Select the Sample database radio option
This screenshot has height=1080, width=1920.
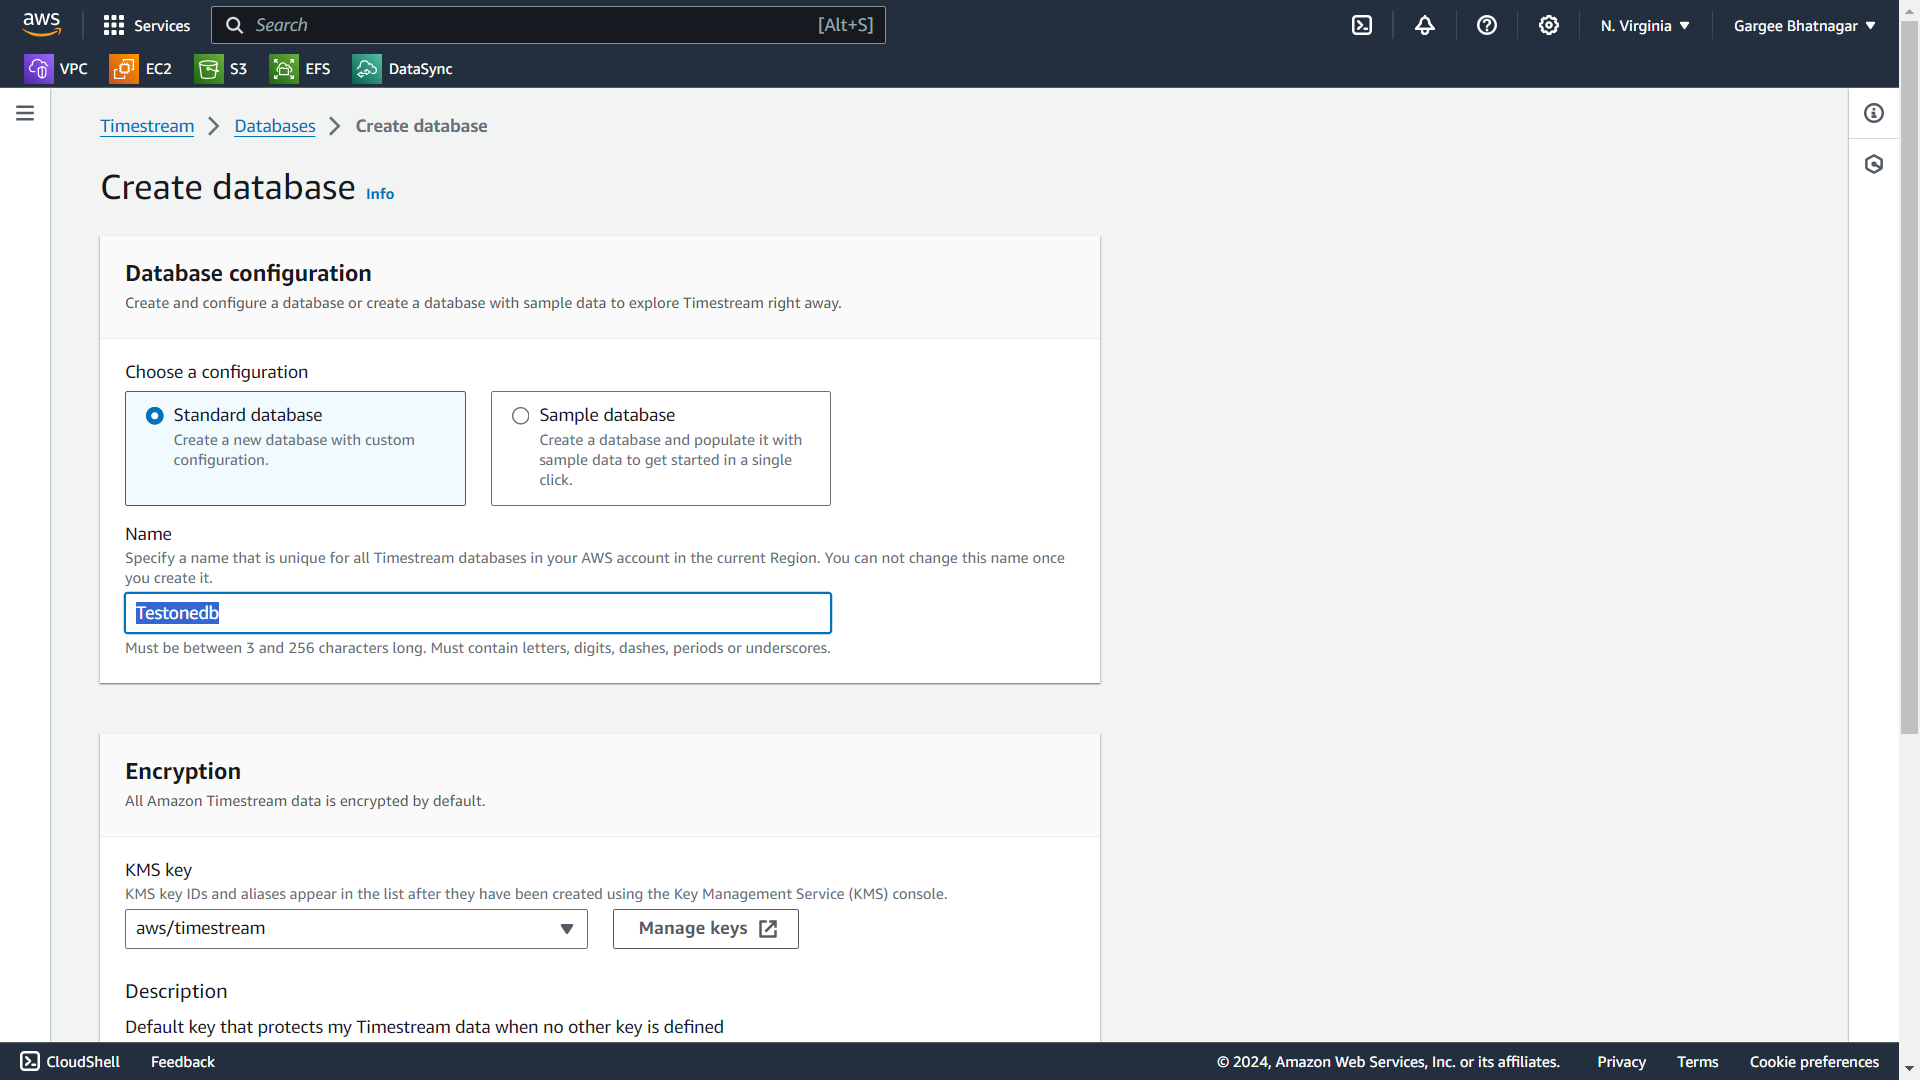[x=521, y=416]
